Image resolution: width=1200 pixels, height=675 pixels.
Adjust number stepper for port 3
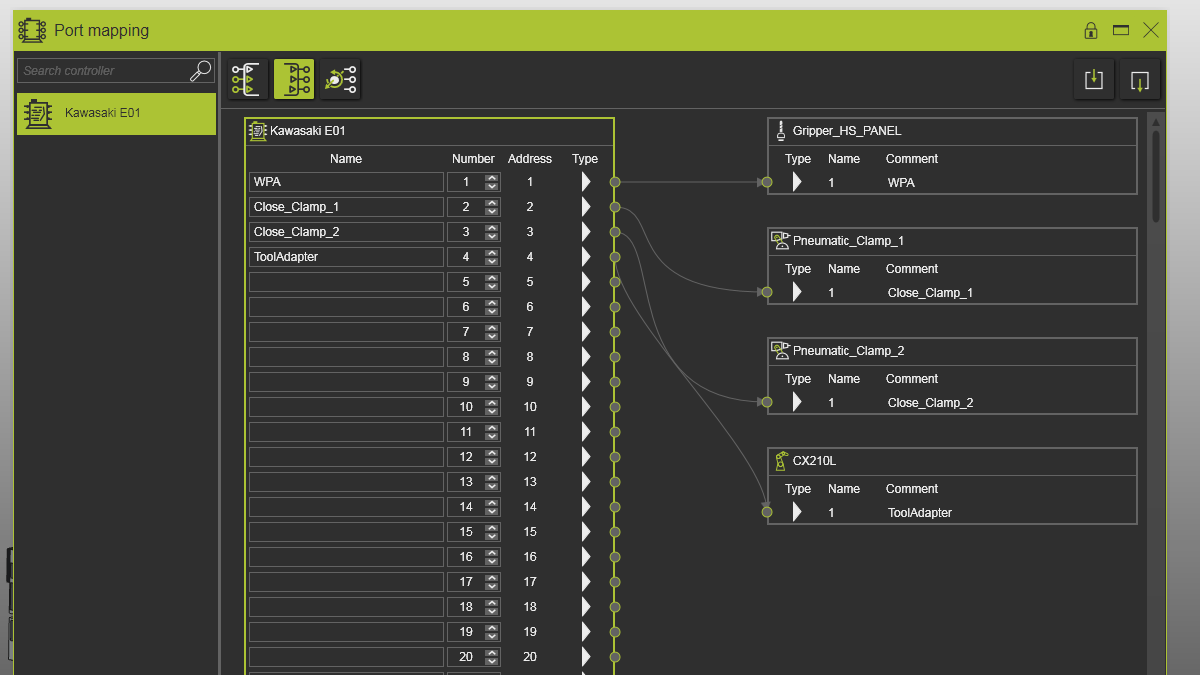pos(491,232)
